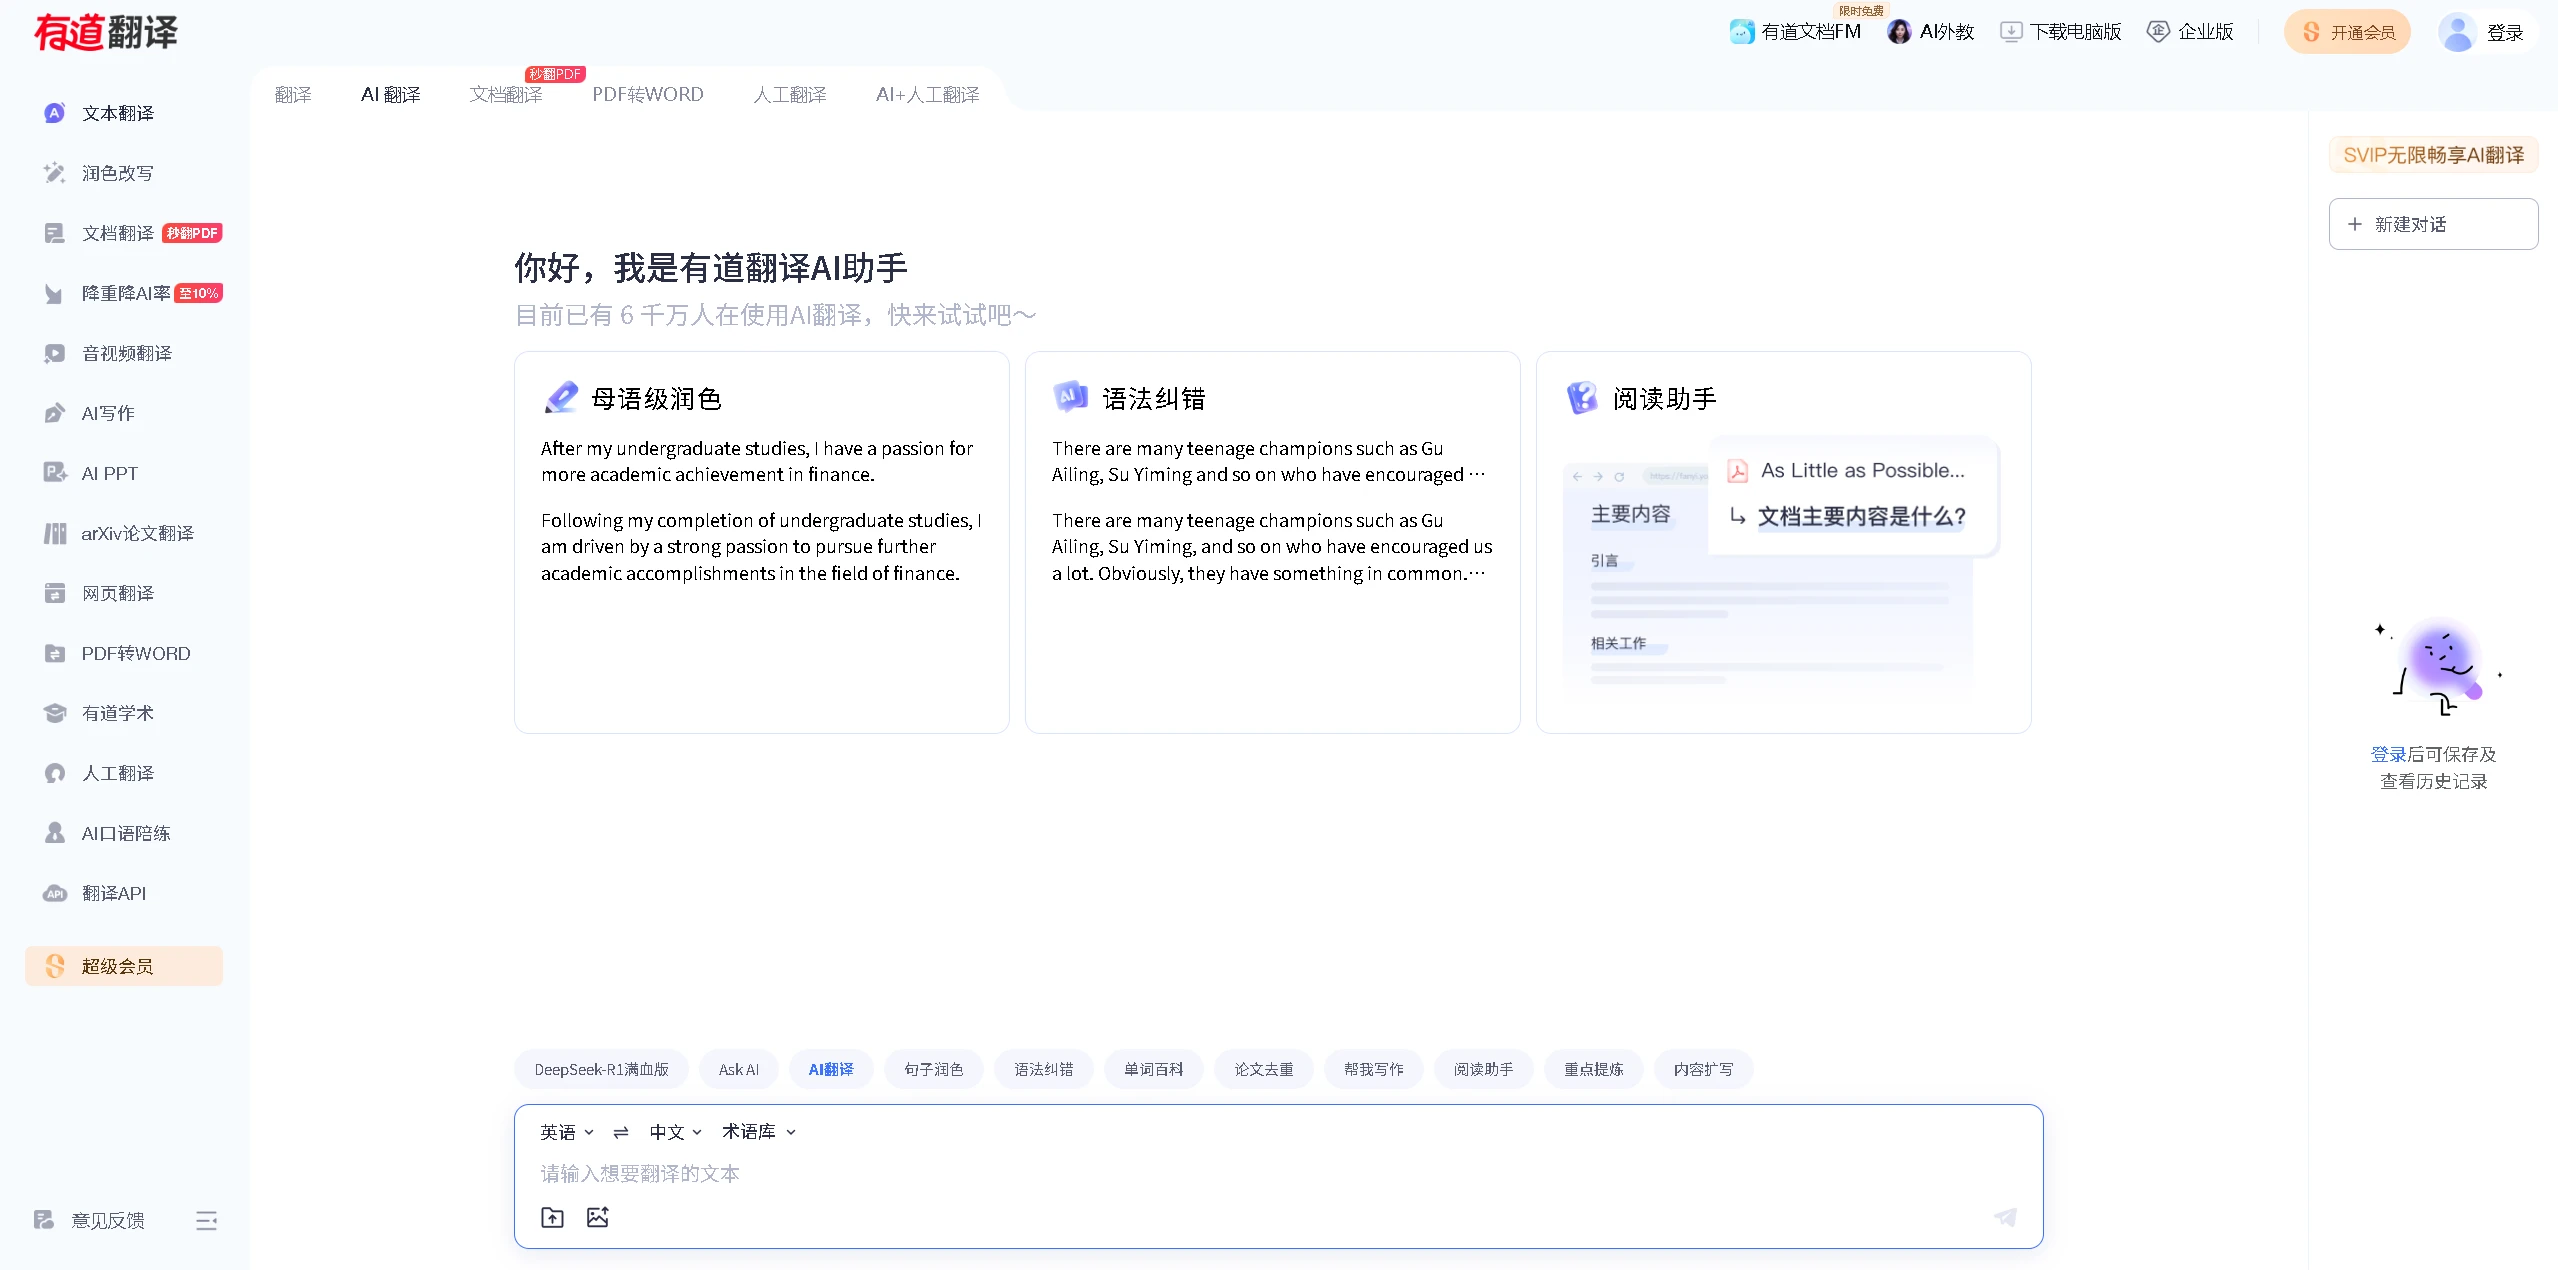Open the 阅读助手 preview card

(x=1784, y=542)
